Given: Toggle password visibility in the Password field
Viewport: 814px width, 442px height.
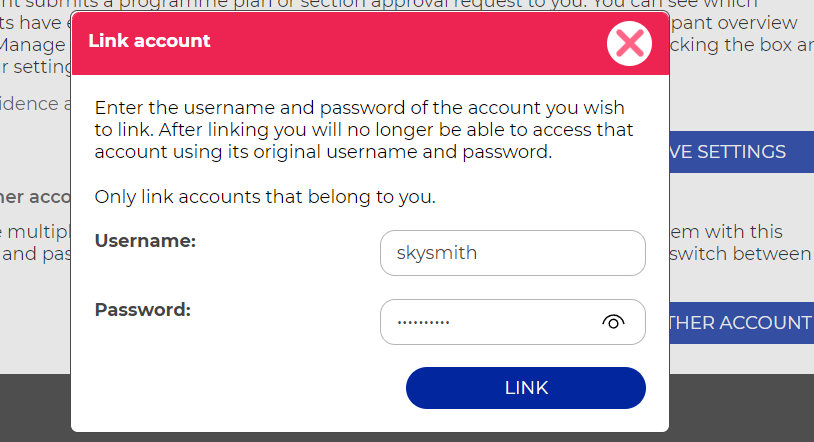Looking at the screenshot, I should pos(613,323).
